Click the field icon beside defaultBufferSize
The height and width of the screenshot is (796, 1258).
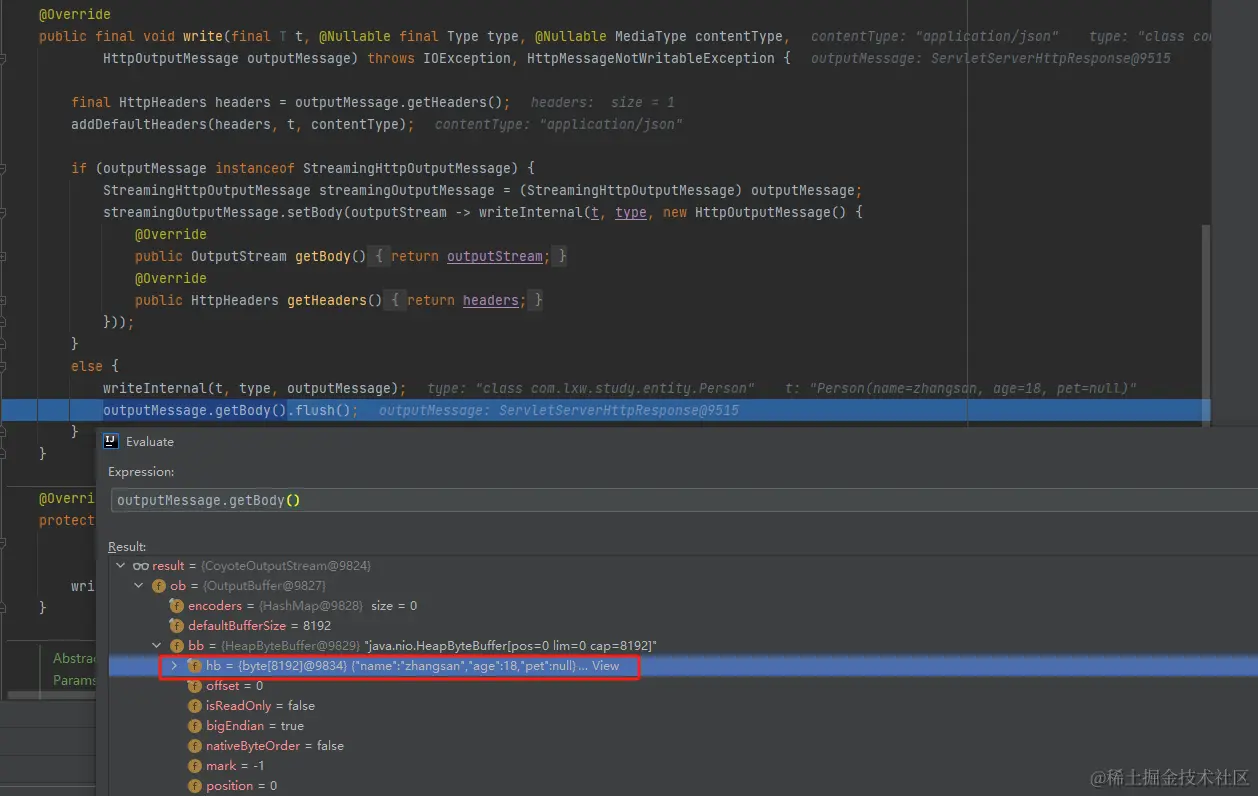[x=177, y=626]
